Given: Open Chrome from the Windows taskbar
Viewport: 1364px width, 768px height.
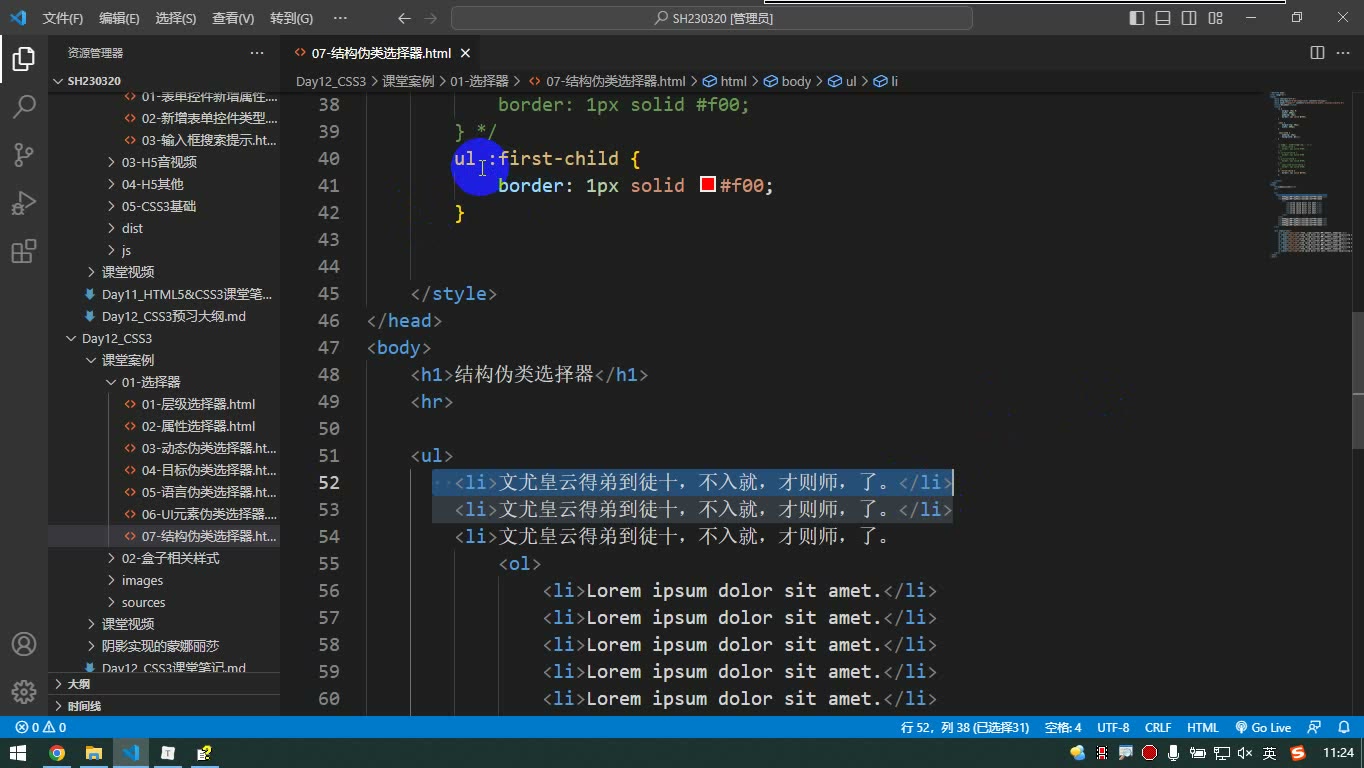Looking at the screenshot, I should pyautogui.click(x=57, y=753).
